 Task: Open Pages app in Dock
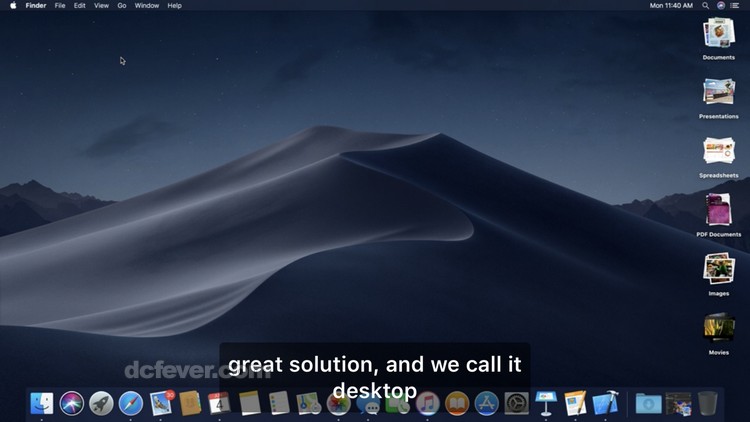coord(575,403)
